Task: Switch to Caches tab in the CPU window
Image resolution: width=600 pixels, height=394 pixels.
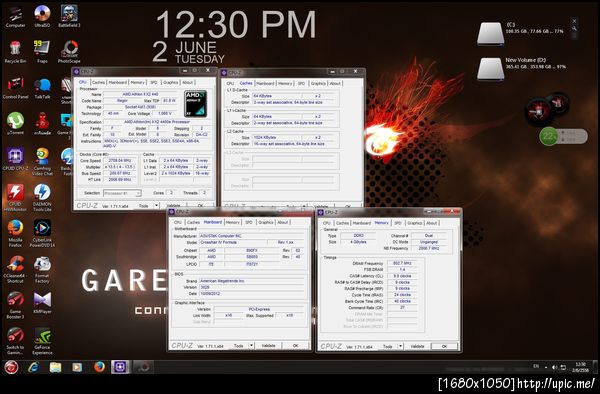Action: (98, 82)
